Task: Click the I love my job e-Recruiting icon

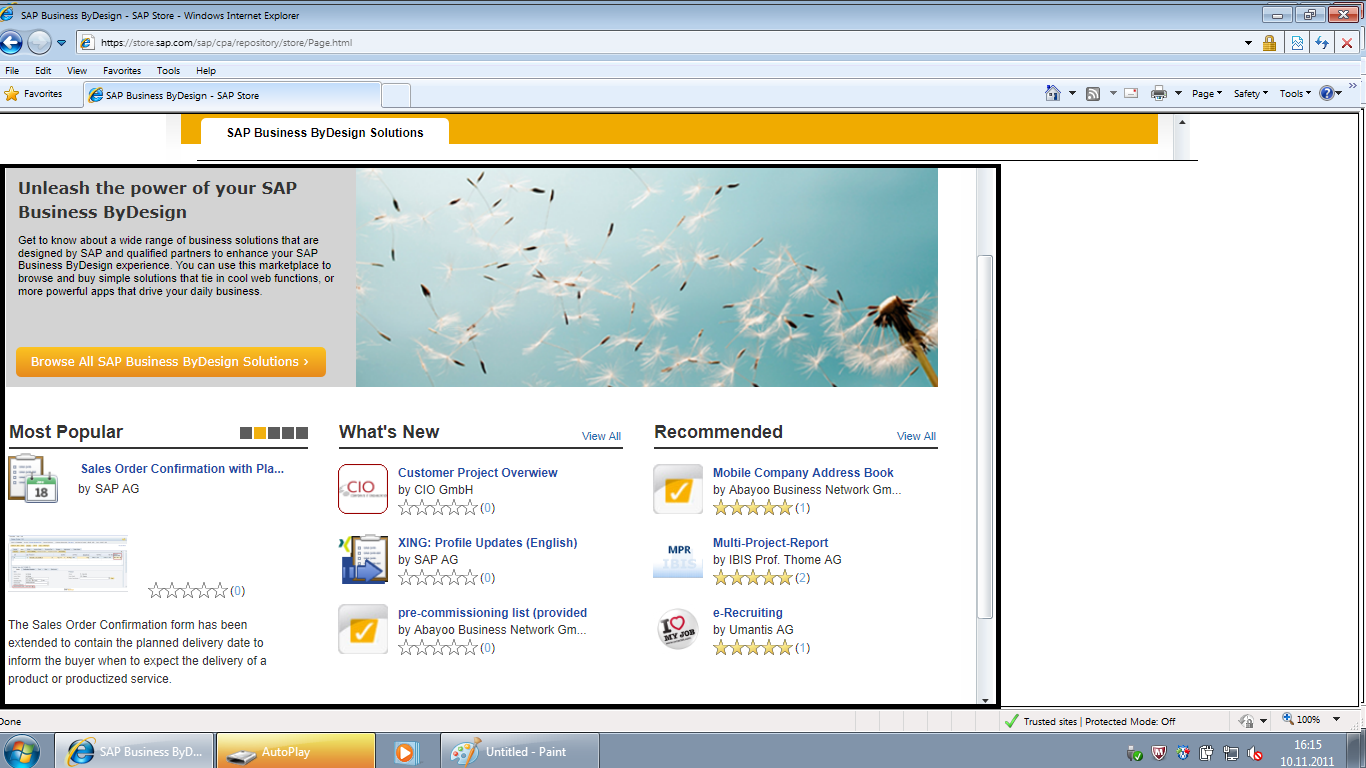Action: [x=678, y=629]
